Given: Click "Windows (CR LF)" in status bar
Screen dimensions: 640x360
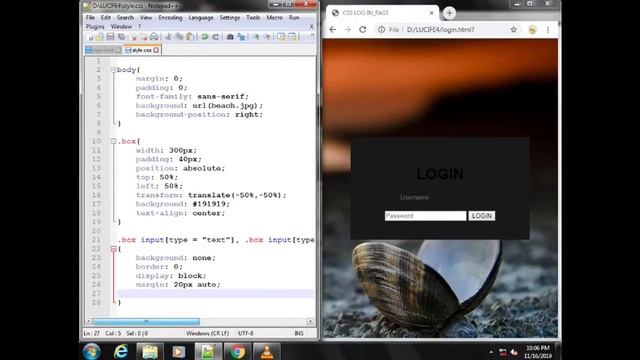Looking at the screenshot, I should 207,333.
